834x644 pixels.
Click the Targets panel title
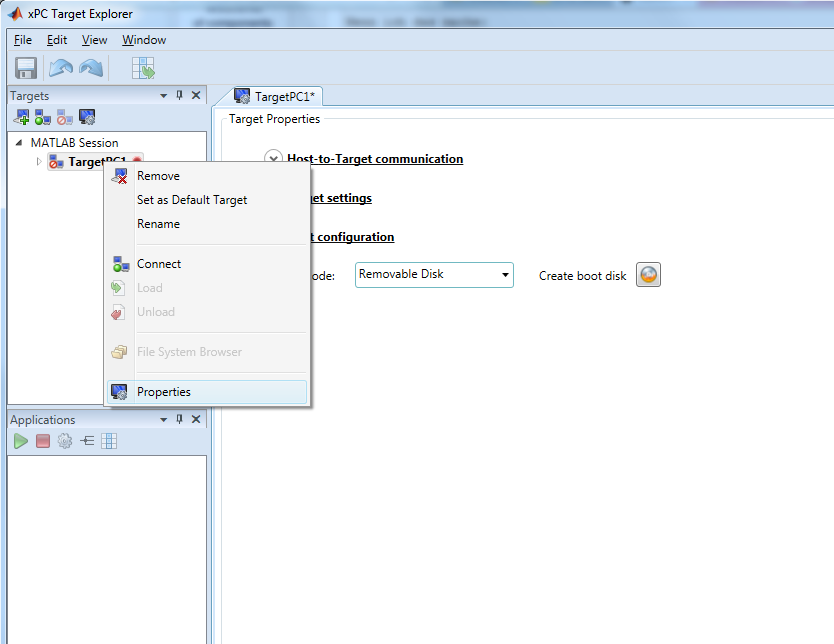tap(29, 96)
